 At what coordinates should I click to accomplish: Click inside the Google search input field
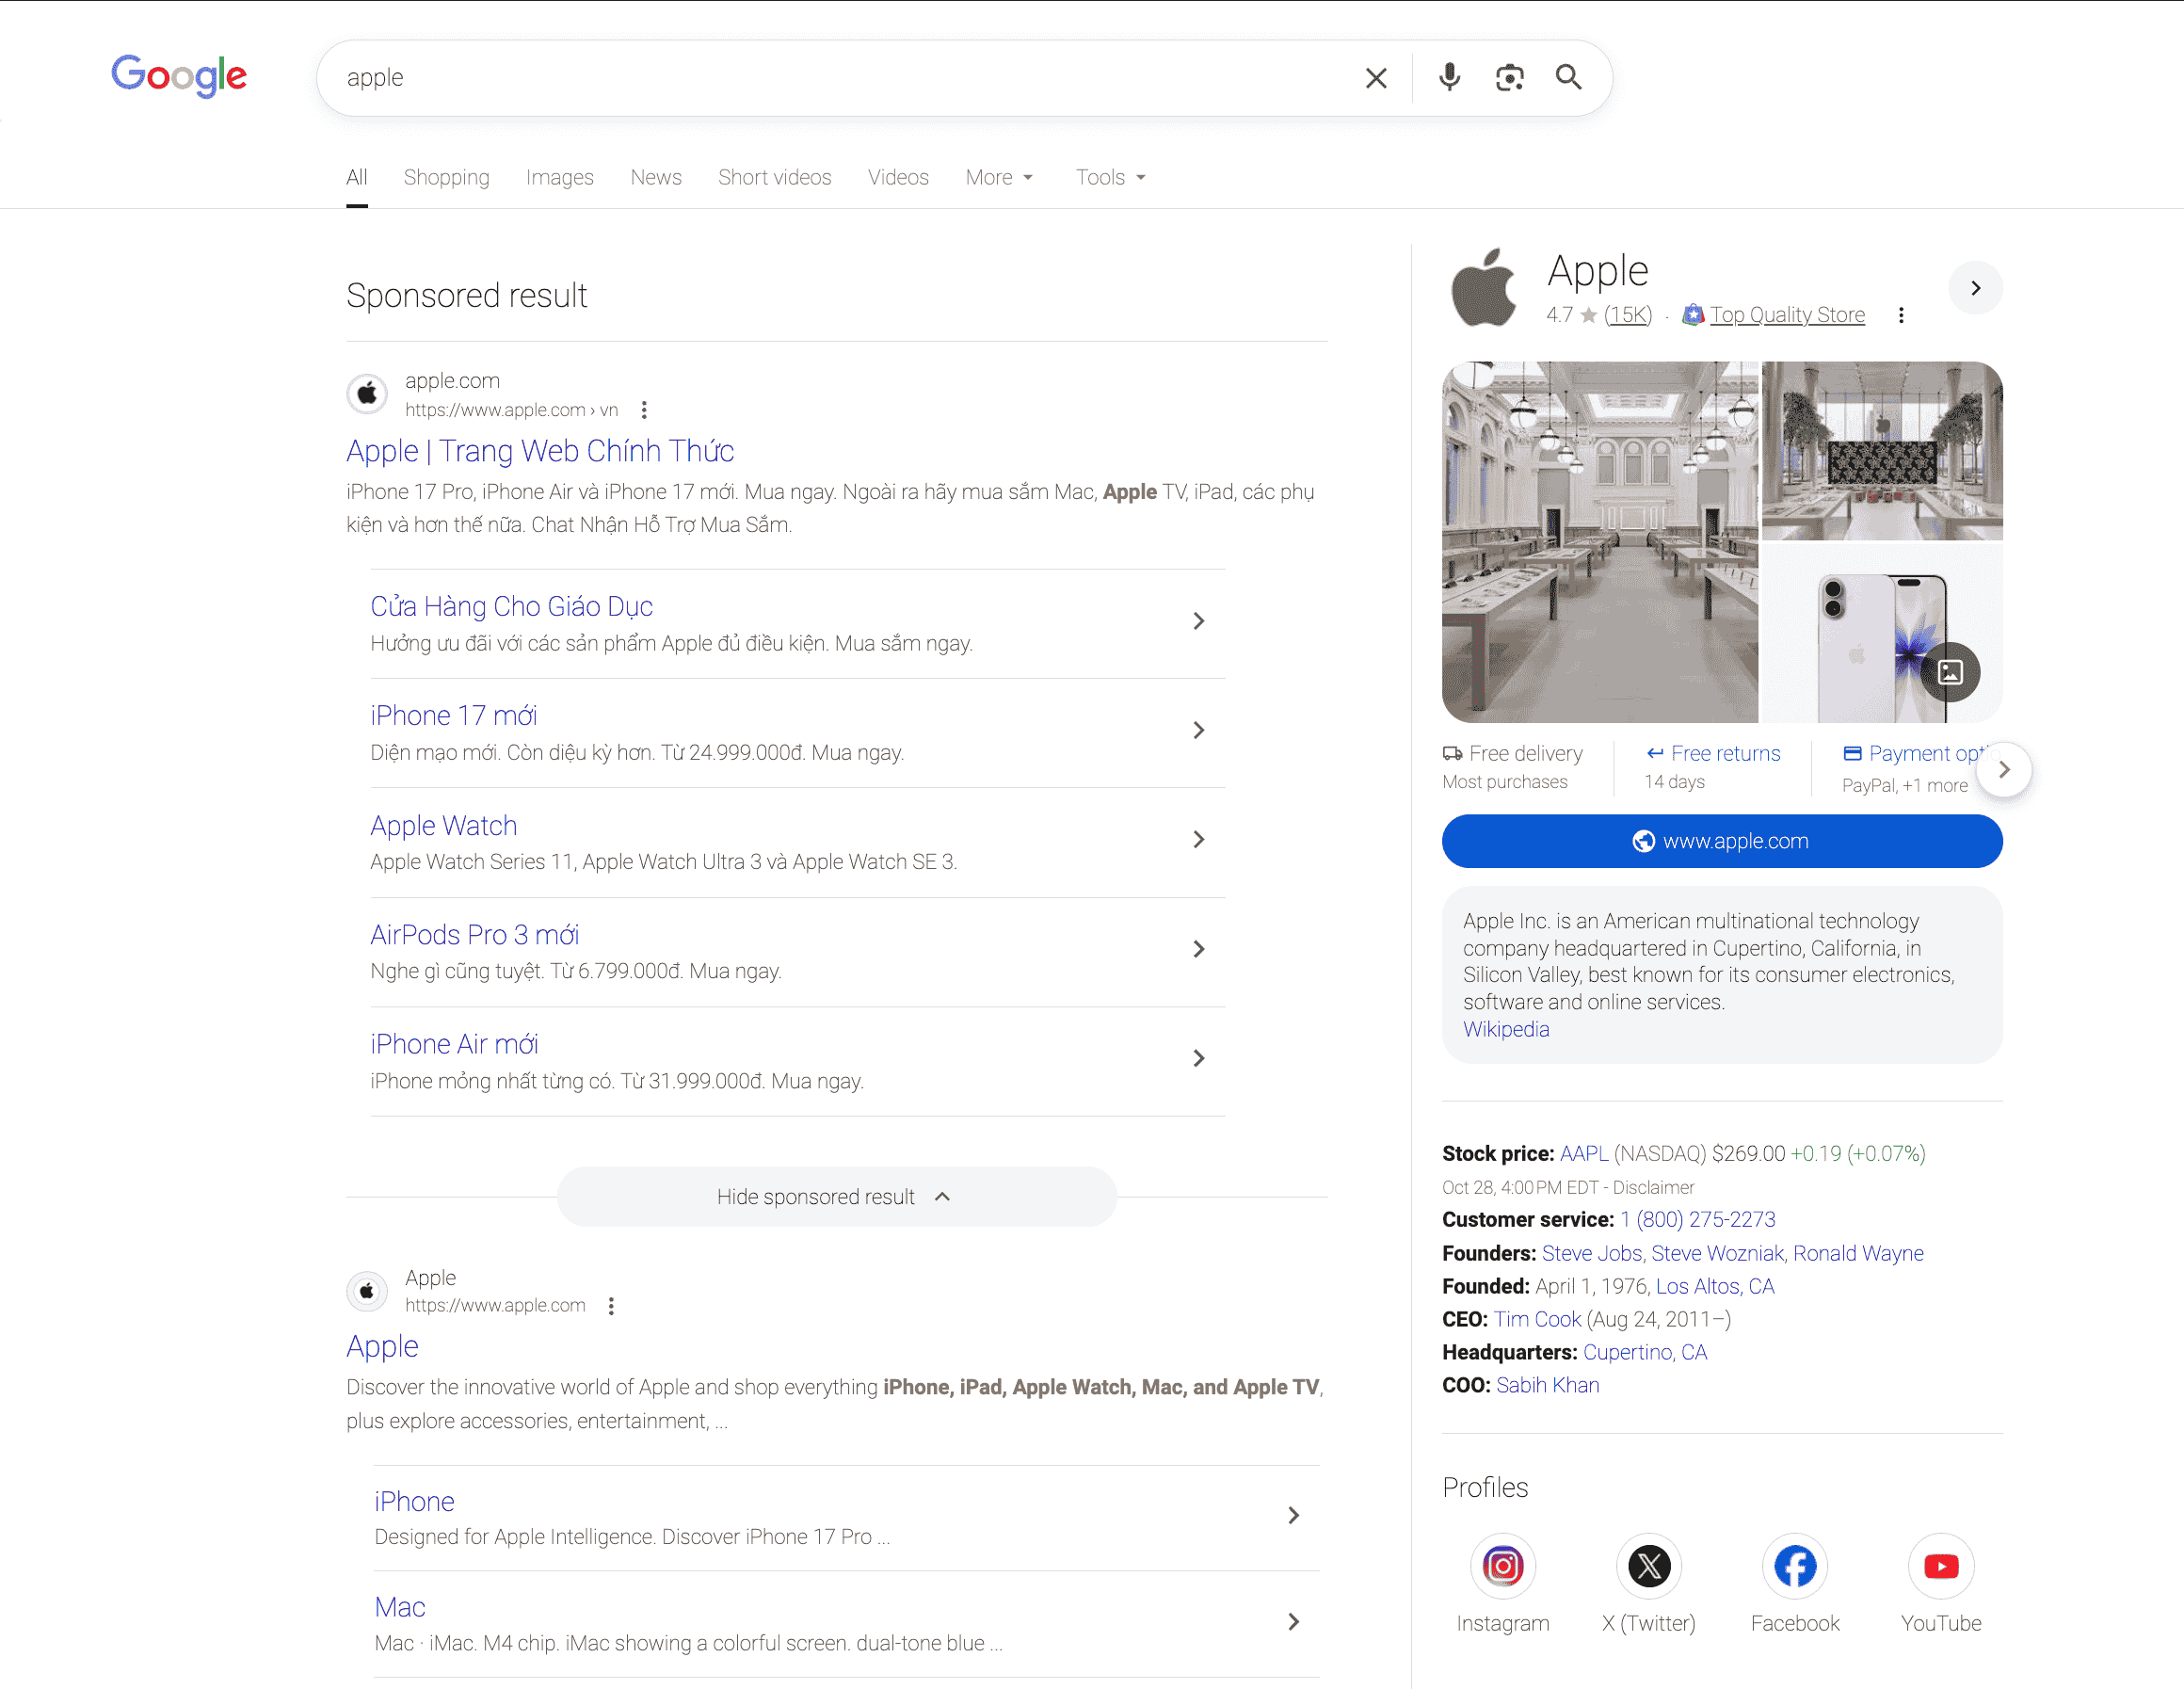840,78
